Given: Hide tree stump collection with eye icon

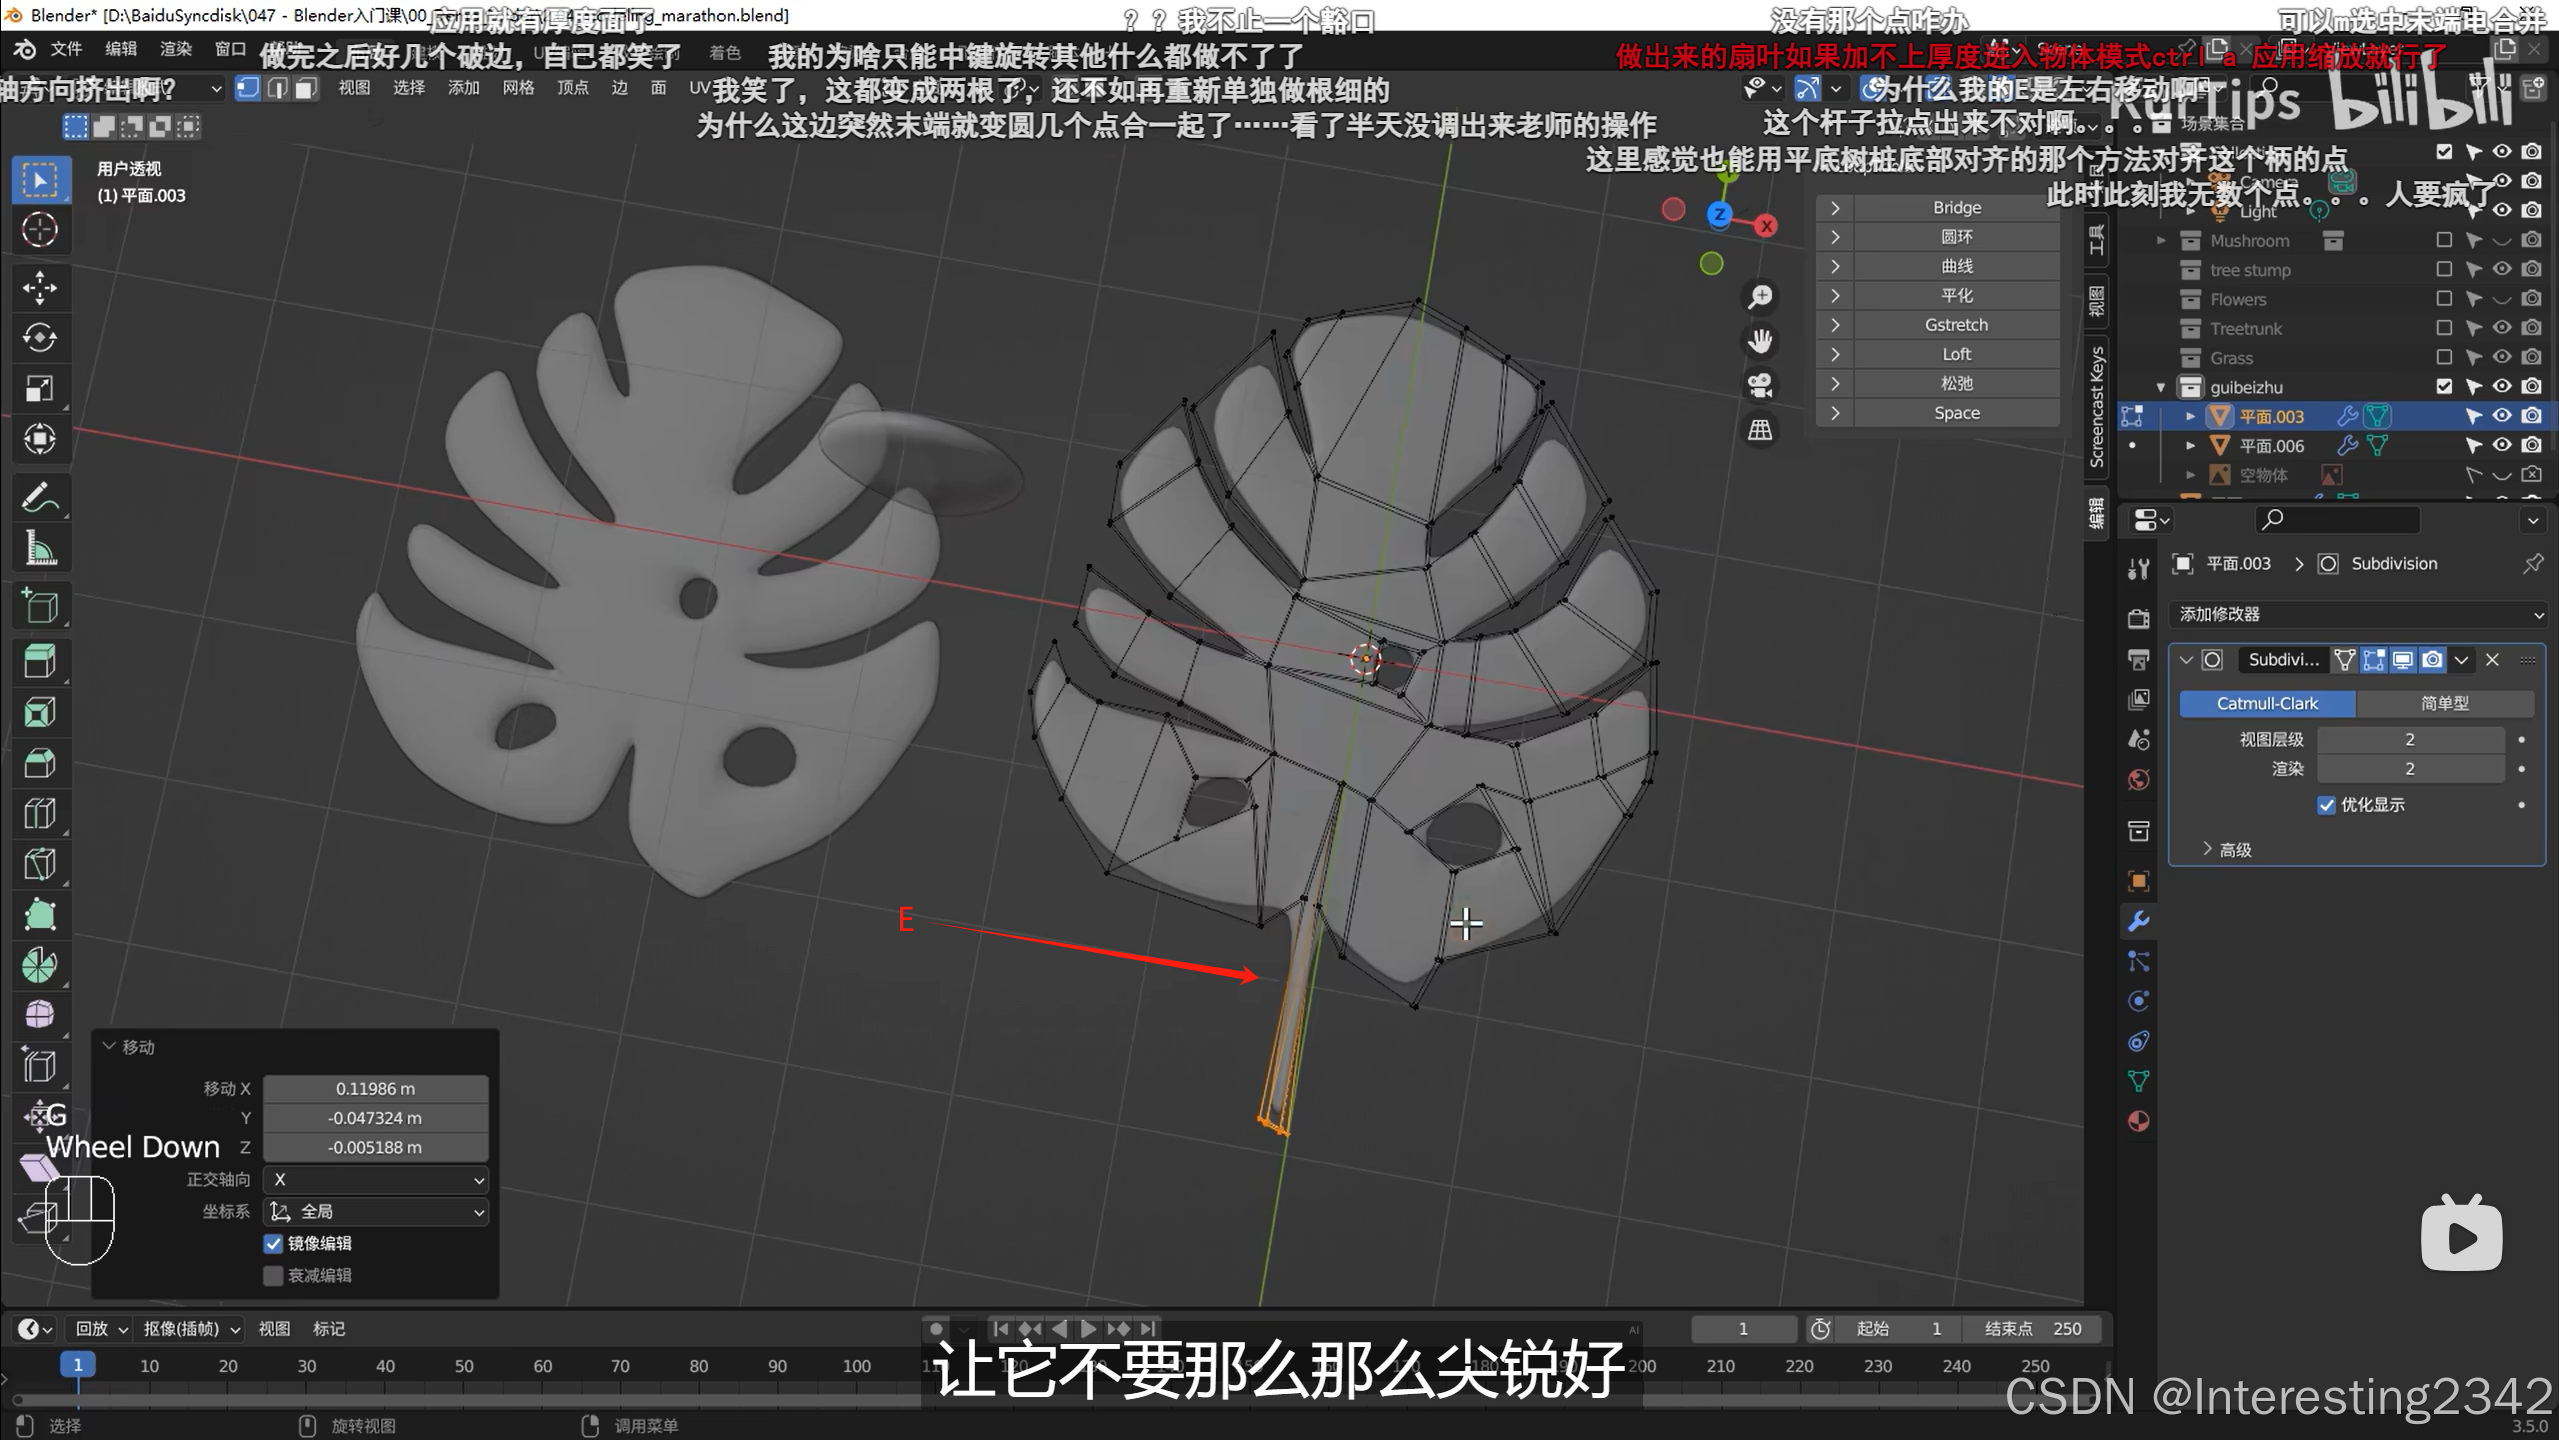Looking at the screenshot, I should coord(2501,269).
